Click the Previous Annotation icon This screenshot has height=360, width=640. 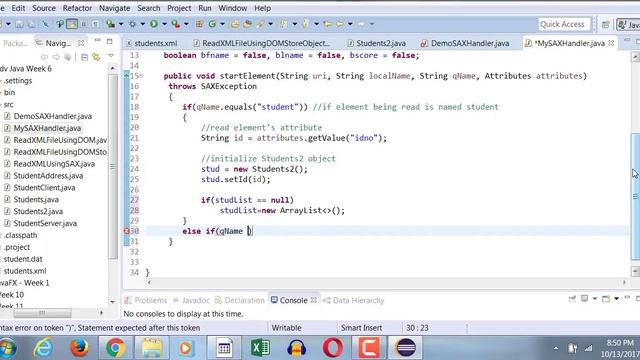(305, 24)
